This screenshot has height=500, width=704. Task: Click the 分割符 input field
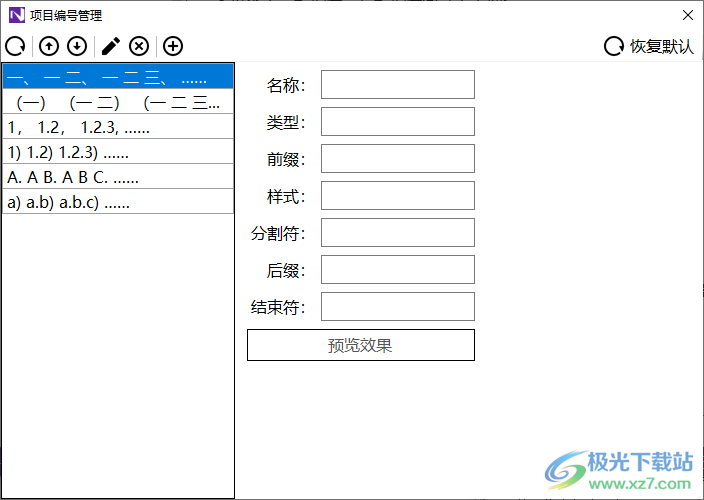pyautogui.click(x=398, y=232)
